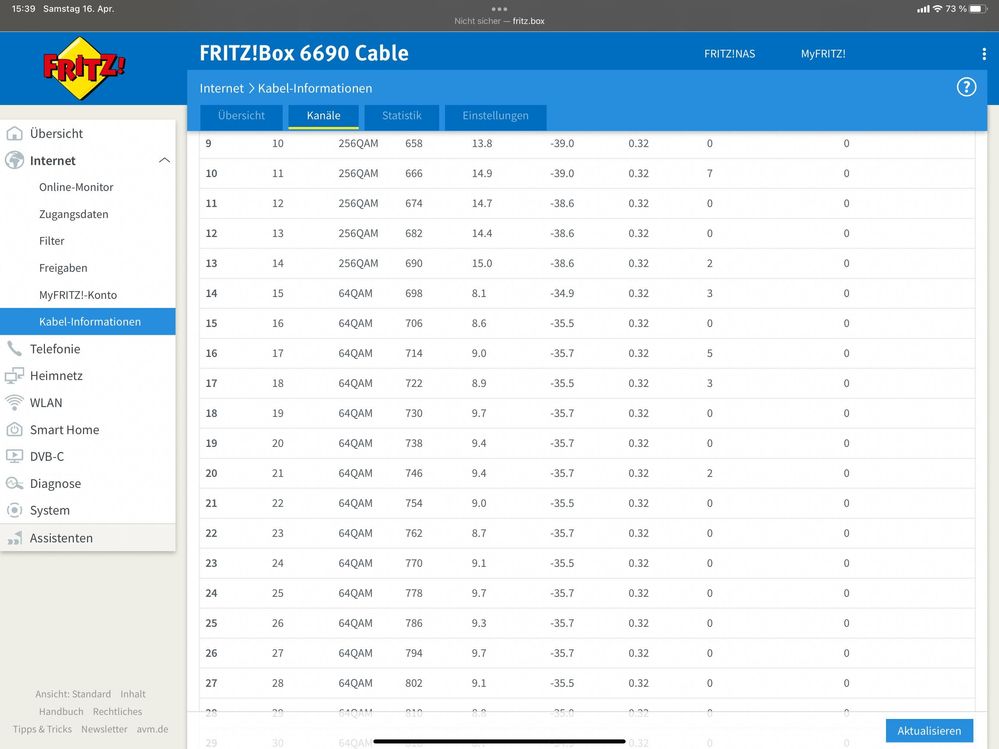This screenshot has height=749, width=999.
Task: Open Freigaben in sidebar
Action: tap(63, 268)
